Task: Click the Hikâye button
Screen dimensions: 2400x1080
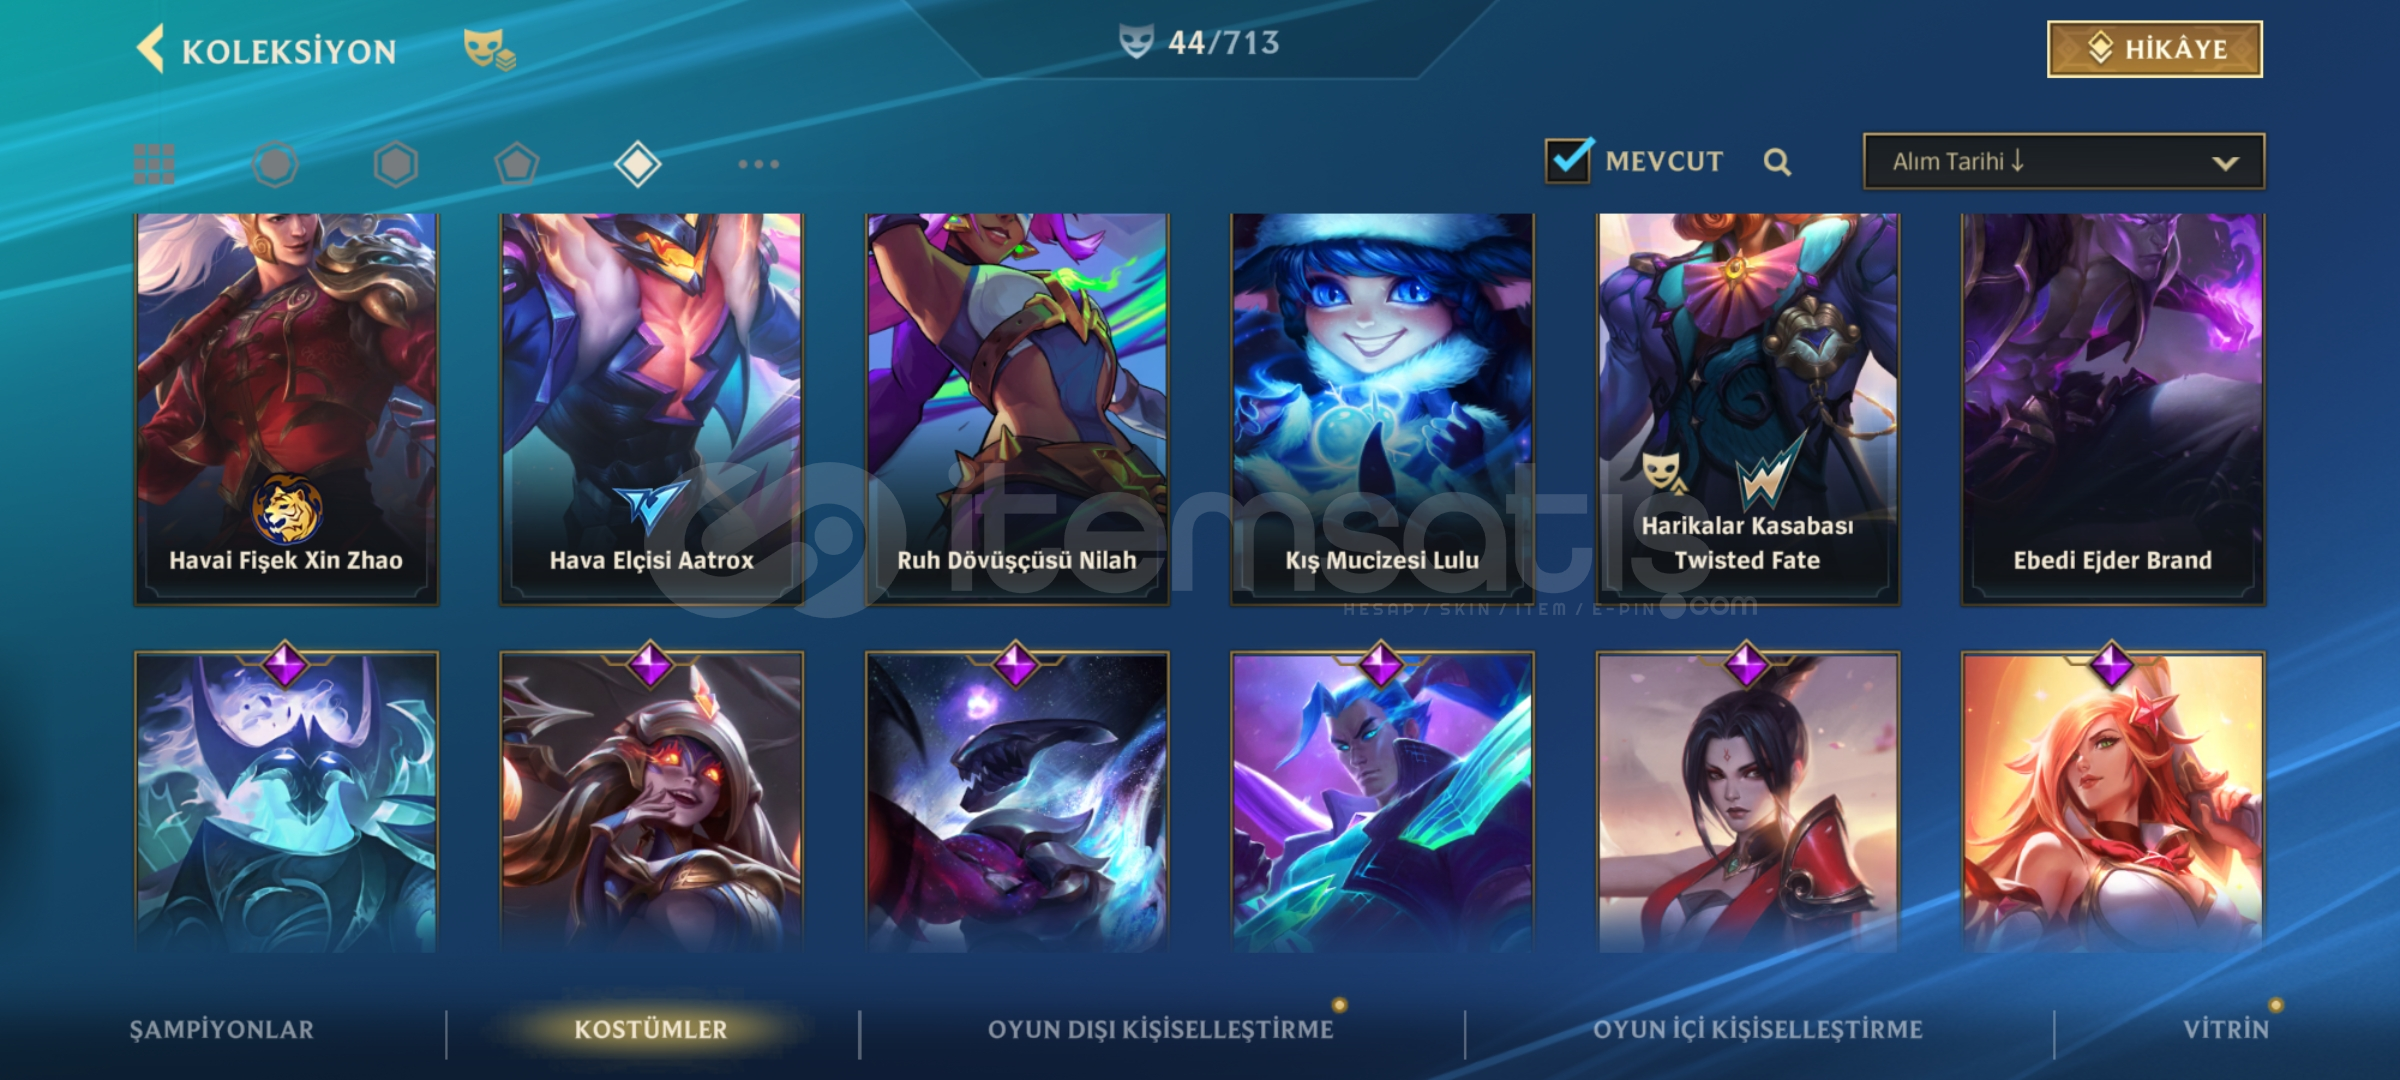Action: tap(2155, 49)
